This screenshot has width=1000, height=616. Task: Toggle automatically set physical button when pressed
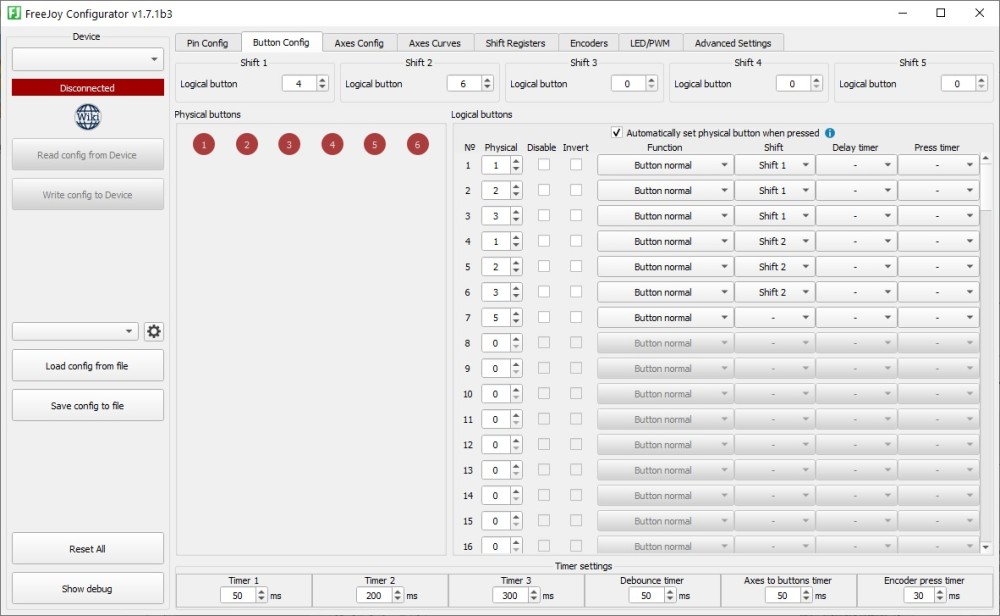coord(617,133)
